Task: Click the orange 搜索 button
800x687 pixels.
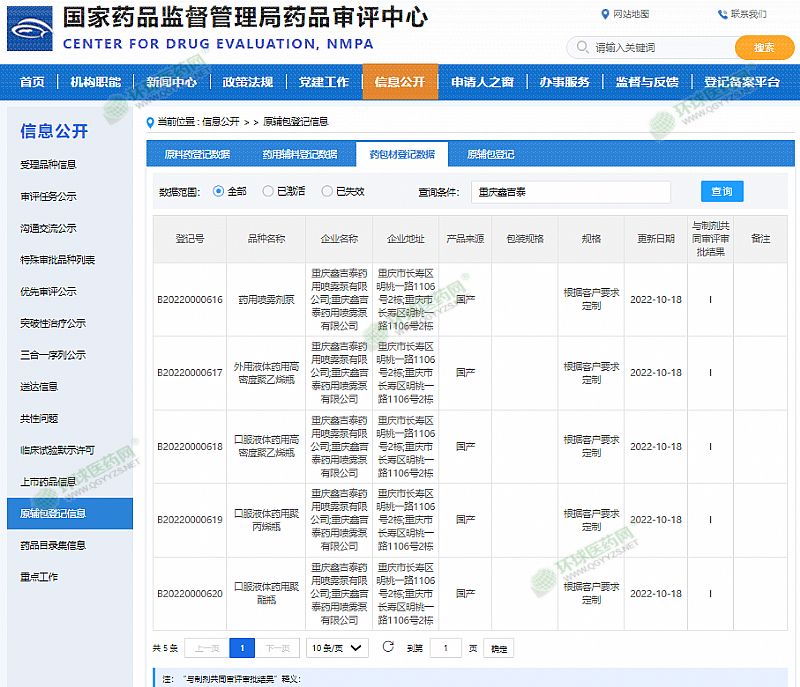Action: pyautogui.click(x=764, y=48)
